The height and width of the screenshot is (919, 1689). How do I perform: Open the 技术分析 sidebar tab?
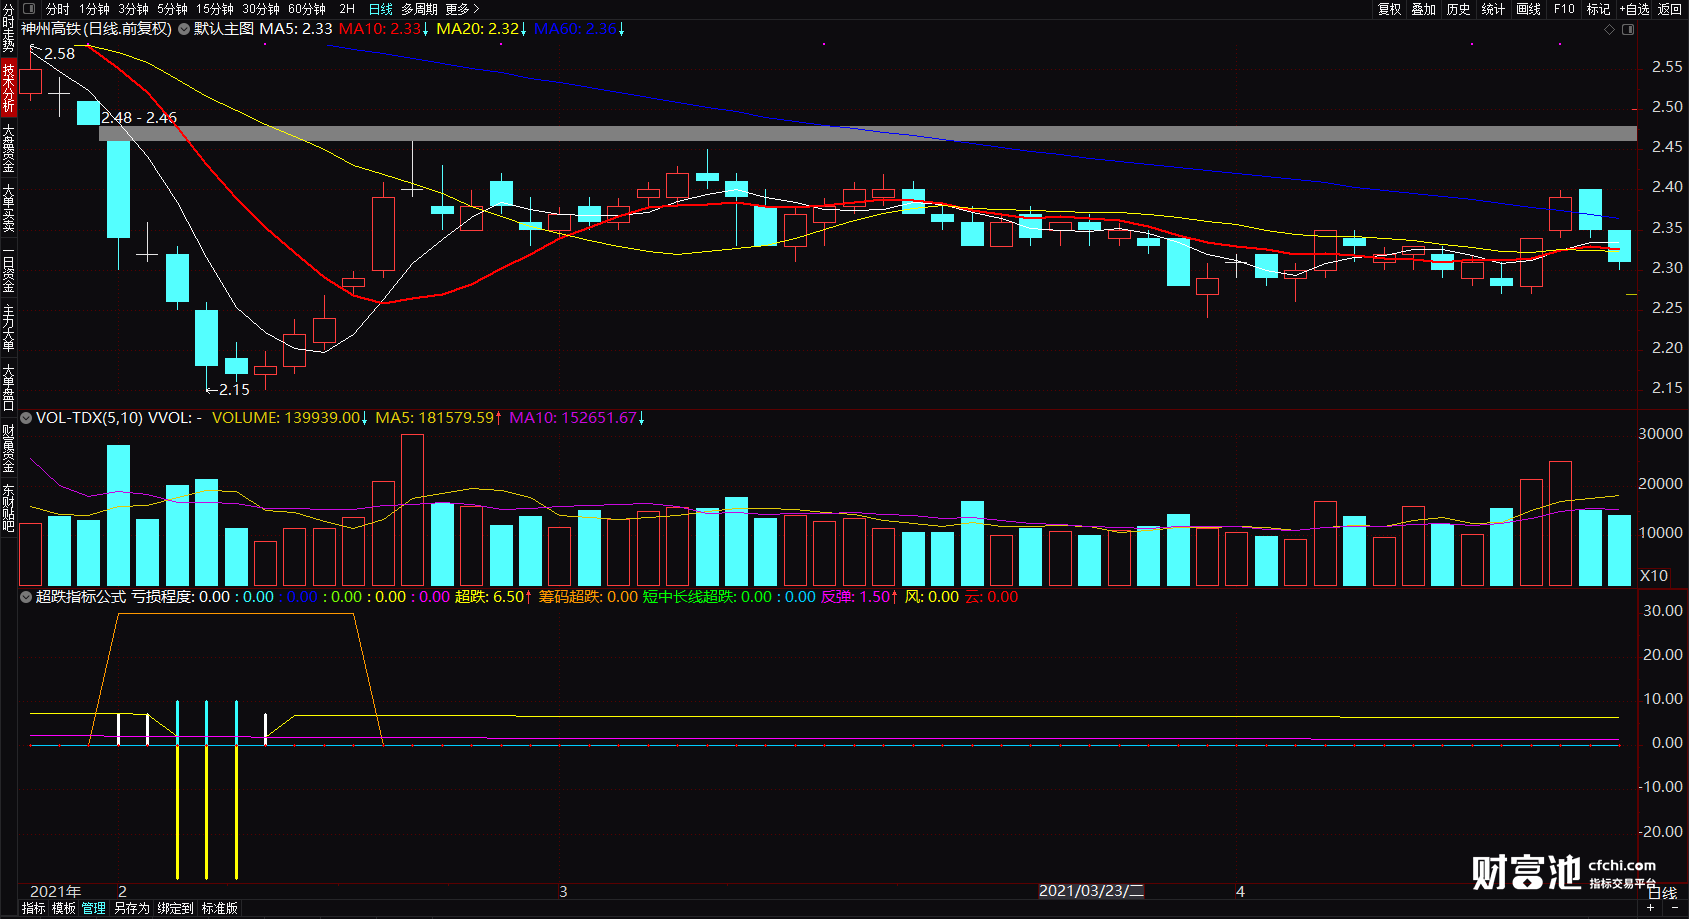pos(8,87)
